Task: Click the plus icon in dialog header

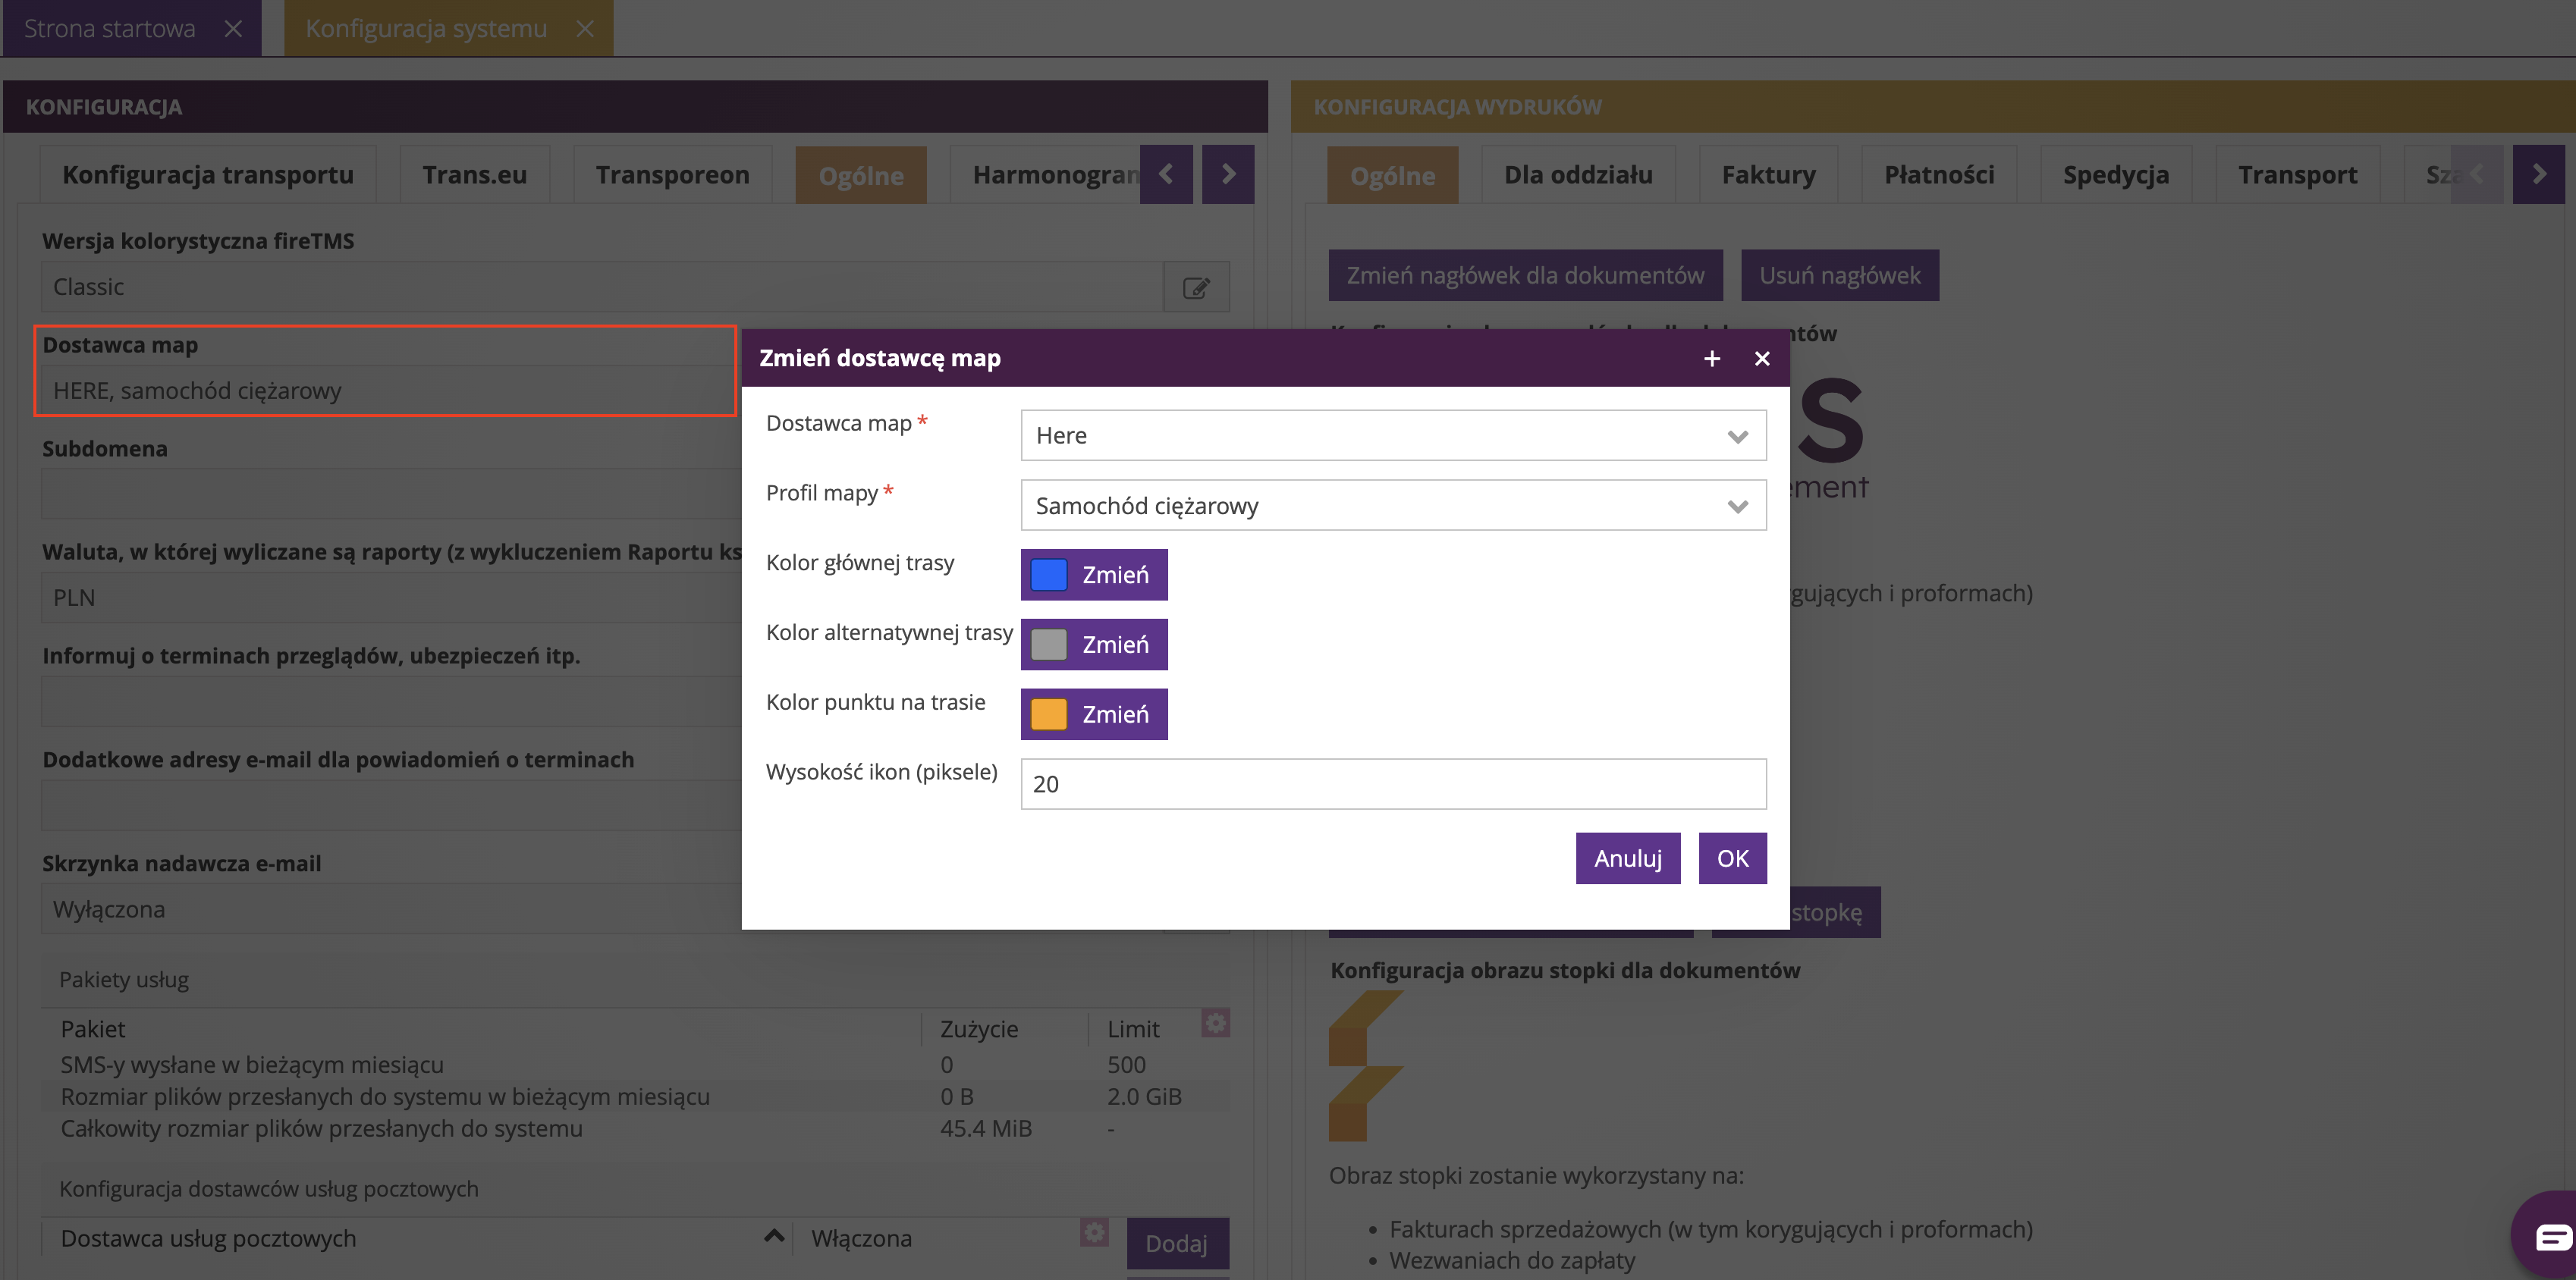Action: [1711, 358]
